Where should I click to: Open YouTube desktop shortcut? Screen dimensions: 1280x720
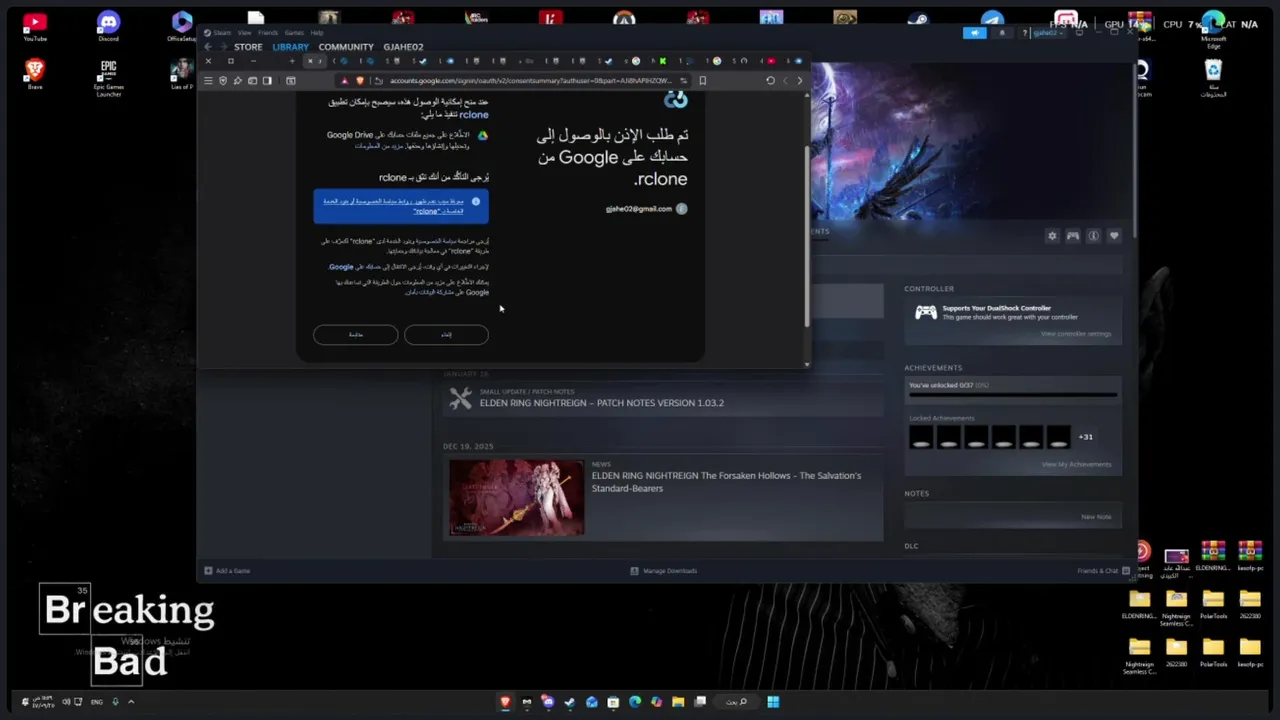point(35,26)
